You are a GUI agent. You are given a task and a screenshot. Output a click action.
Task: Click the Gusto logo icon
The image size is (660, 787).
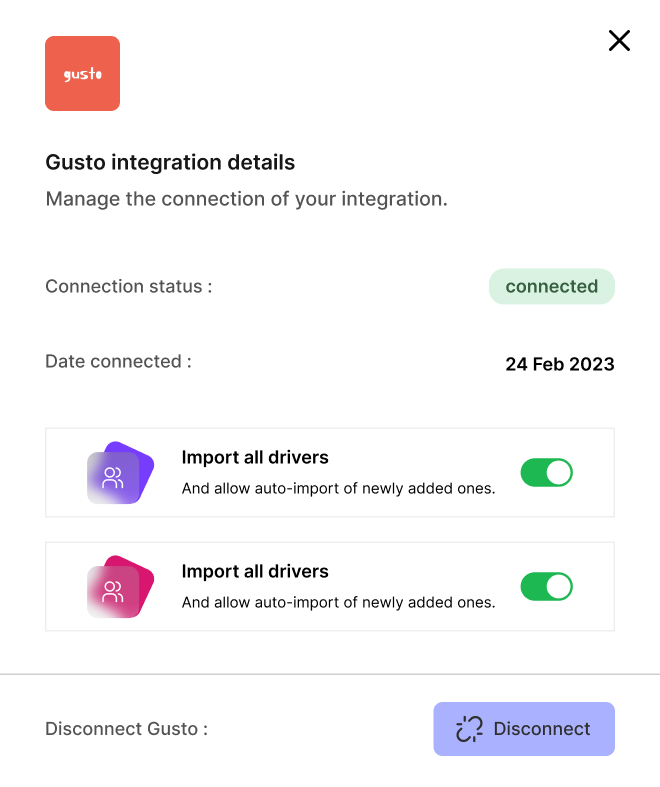point(82,73)
